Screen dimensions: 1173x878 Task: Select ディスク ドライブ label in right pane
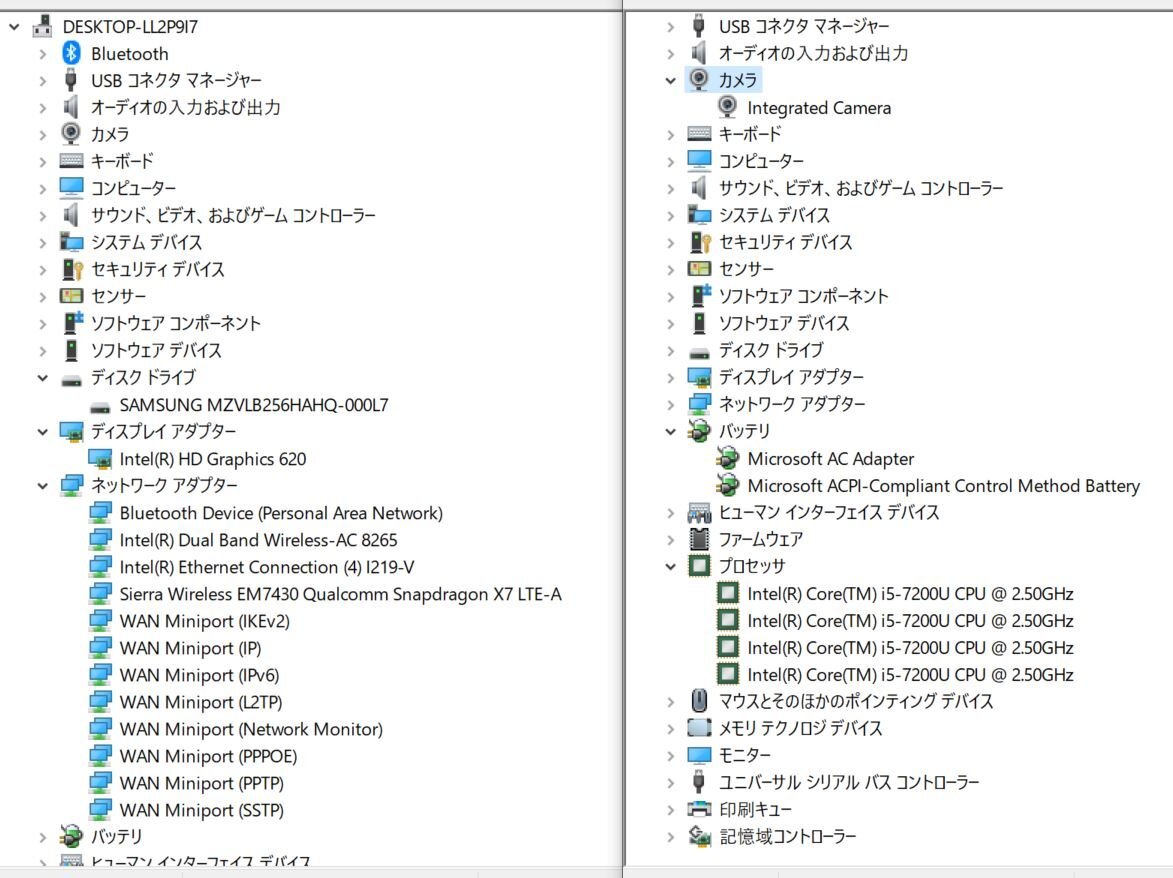tap(771, 350)
